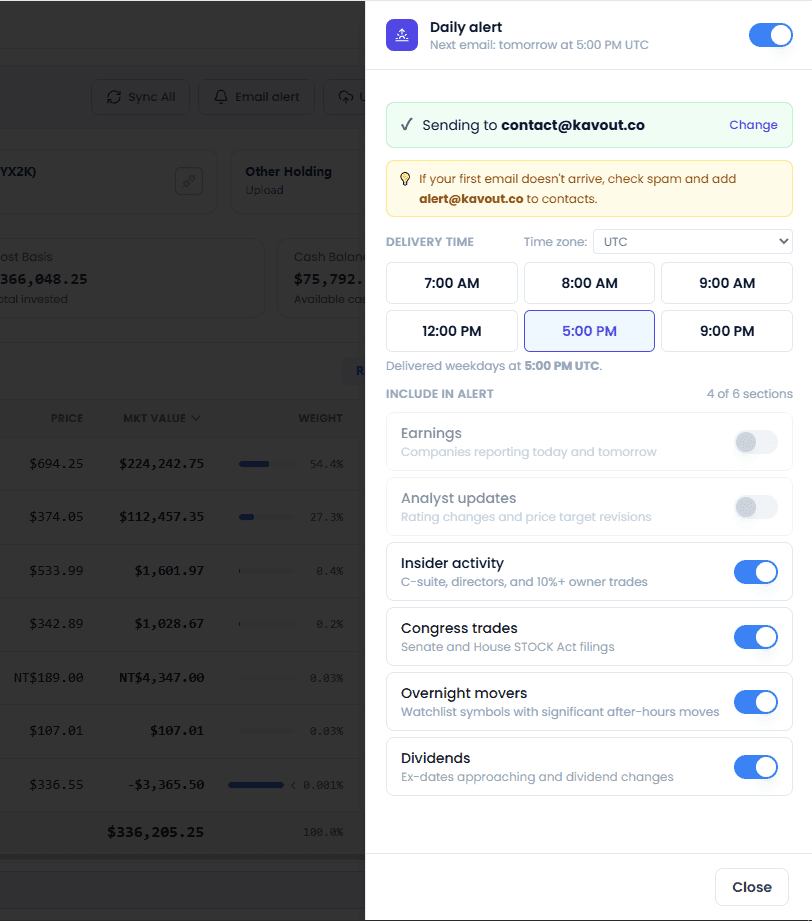Disable the Dividends toggle
Image resolution: width=812 pixels, height=921 pixels.
point(756,767)
